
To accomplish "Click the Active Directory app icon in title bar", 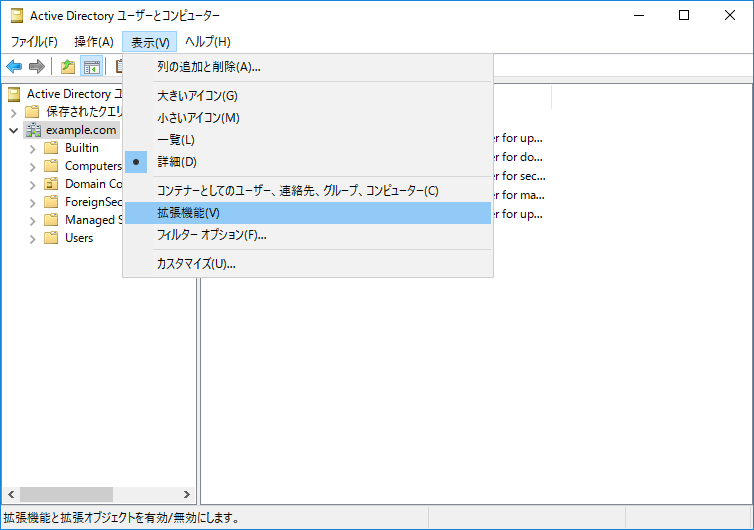I will tap(17, 16).
